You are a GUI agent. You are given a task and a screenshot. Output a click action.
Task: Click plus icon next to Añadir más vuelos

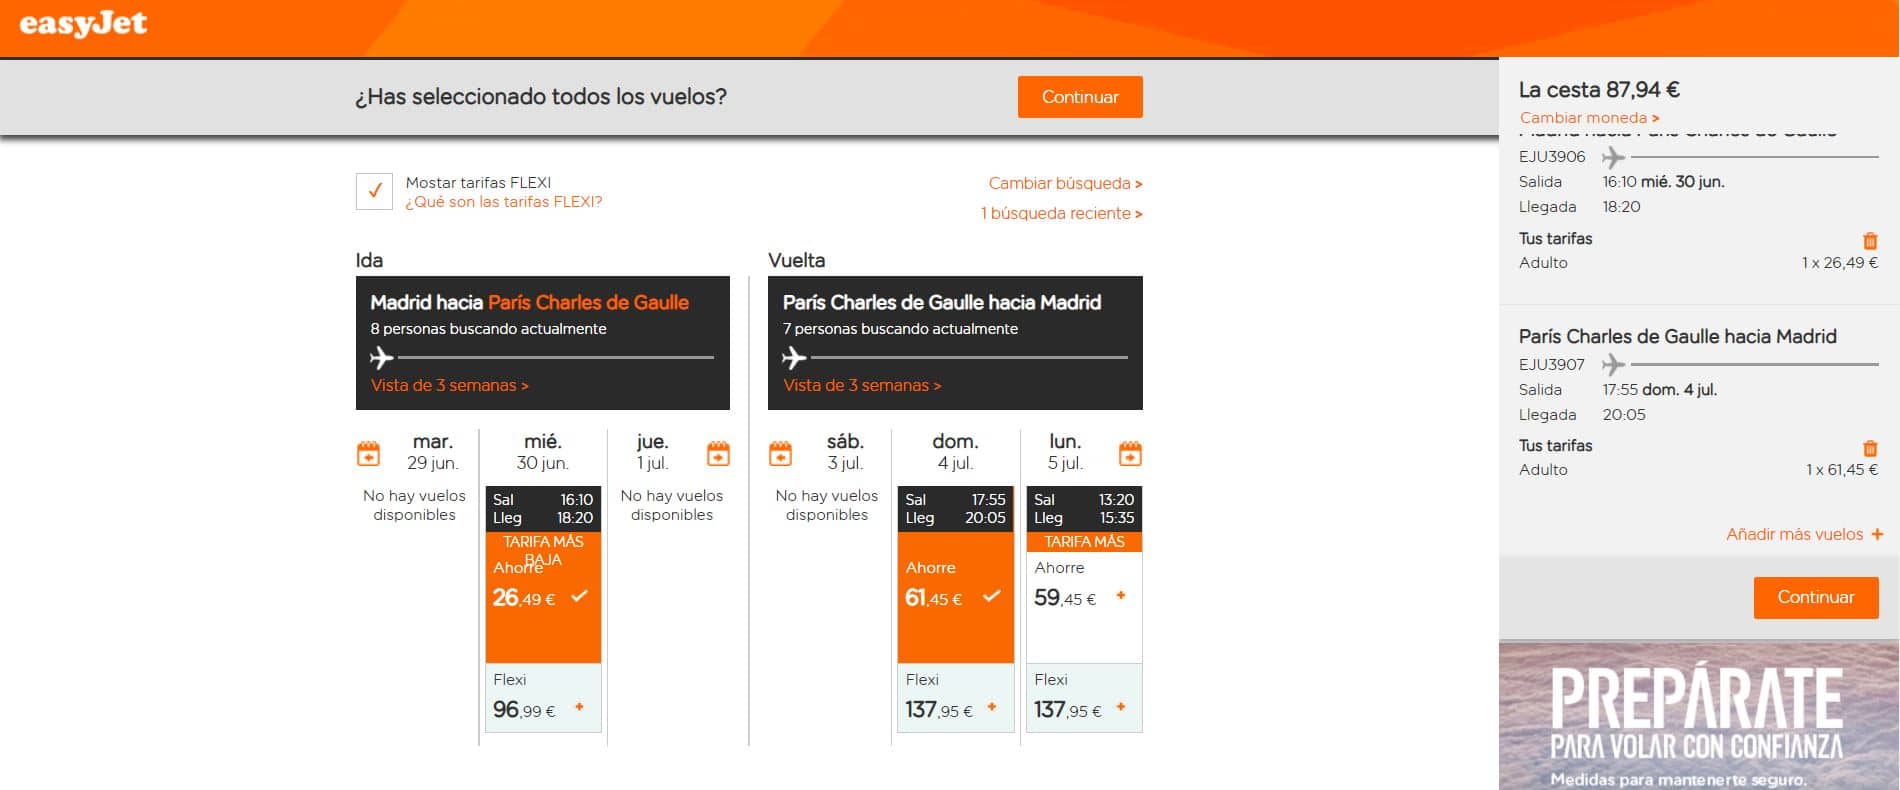click(1877, 534)
